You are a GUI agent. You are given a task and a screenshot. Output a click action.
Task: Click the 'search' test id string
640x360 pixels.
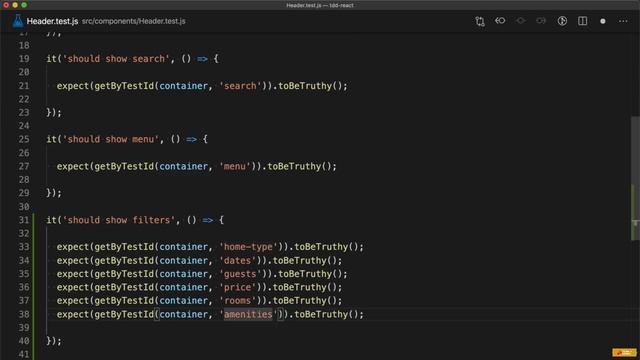tap(240, 86)
